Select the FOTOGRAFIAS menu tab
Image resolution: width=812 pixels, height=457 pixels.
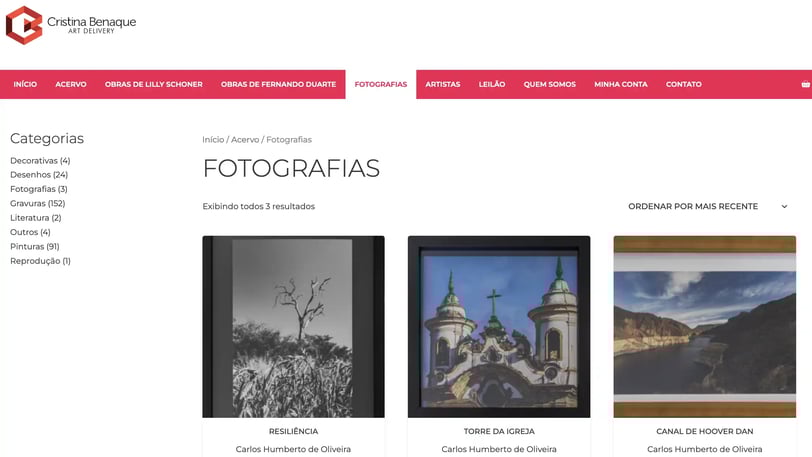tap(381, 84)
